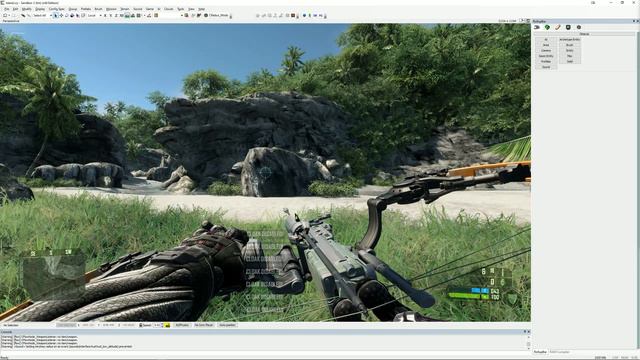Click the Unlink Object icon
The width and height of the screenshot is (640, 360).
[x=29, y=16]
